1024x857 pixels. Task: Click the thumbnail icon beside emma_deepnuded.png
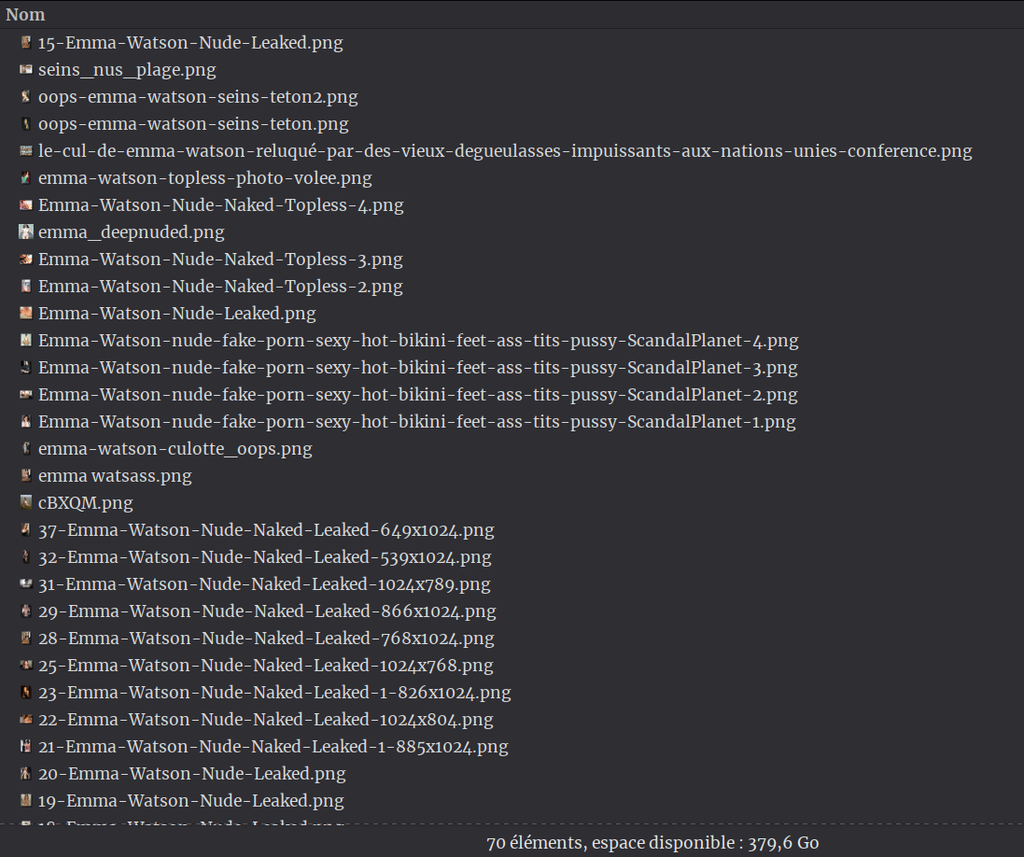click(x=26, y=232)
